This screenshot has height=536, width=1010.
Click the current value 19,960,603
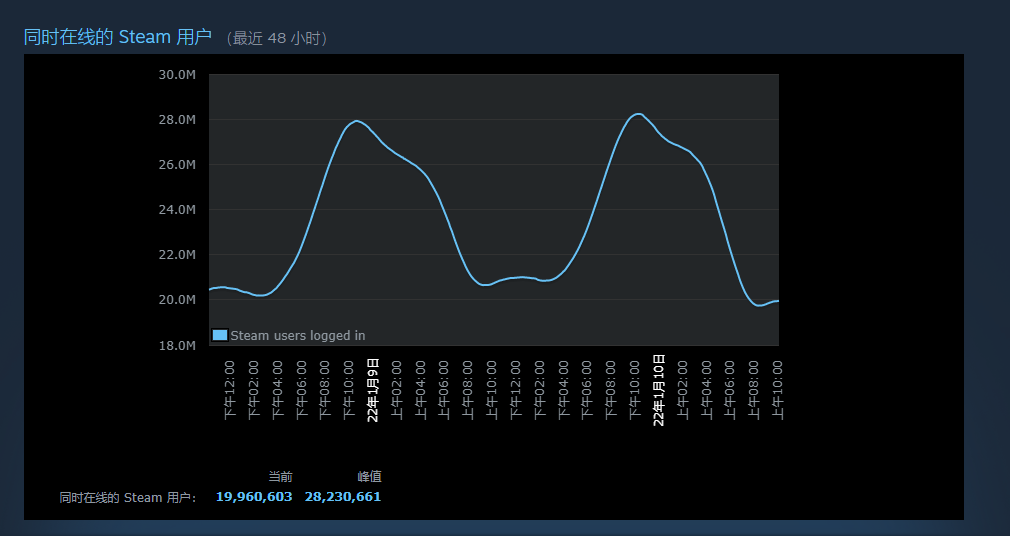click(x=254, y=497)
